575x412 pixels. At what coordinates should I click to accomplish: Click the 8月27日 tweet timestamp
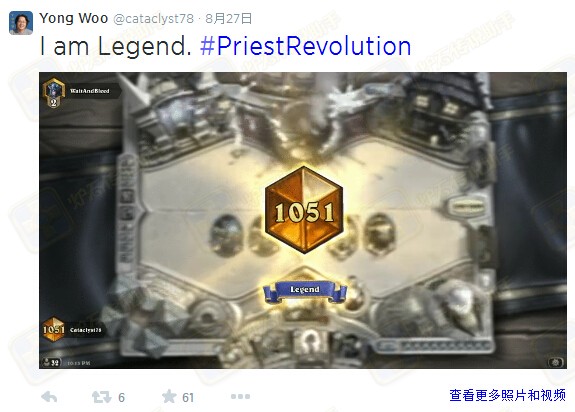pos(228,18)
